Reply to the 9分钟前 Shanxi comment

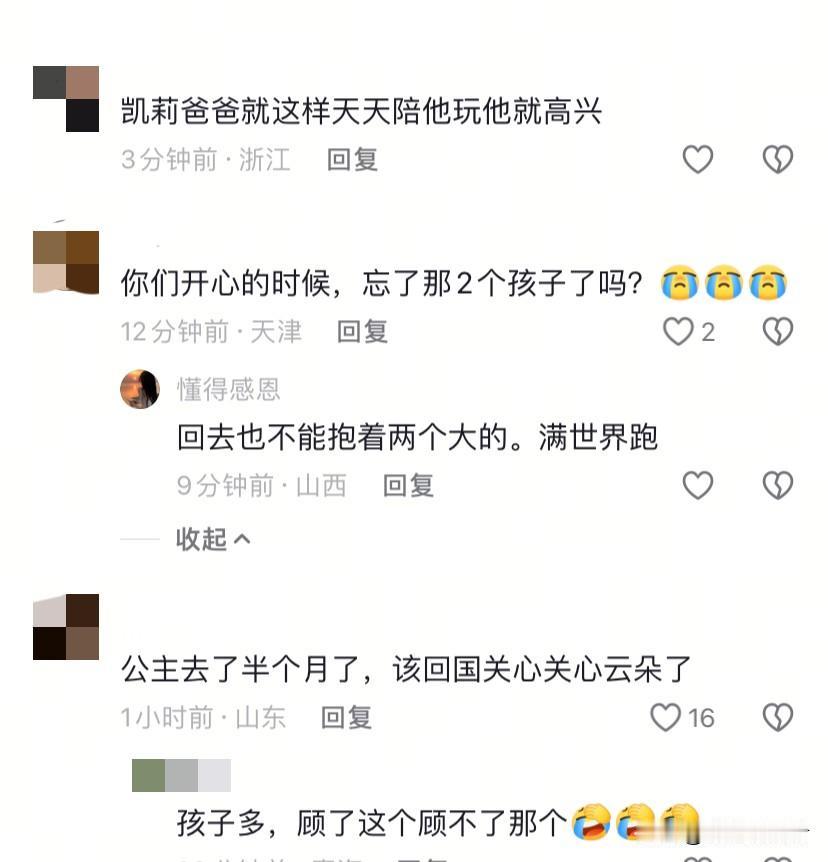pos(409,486)
